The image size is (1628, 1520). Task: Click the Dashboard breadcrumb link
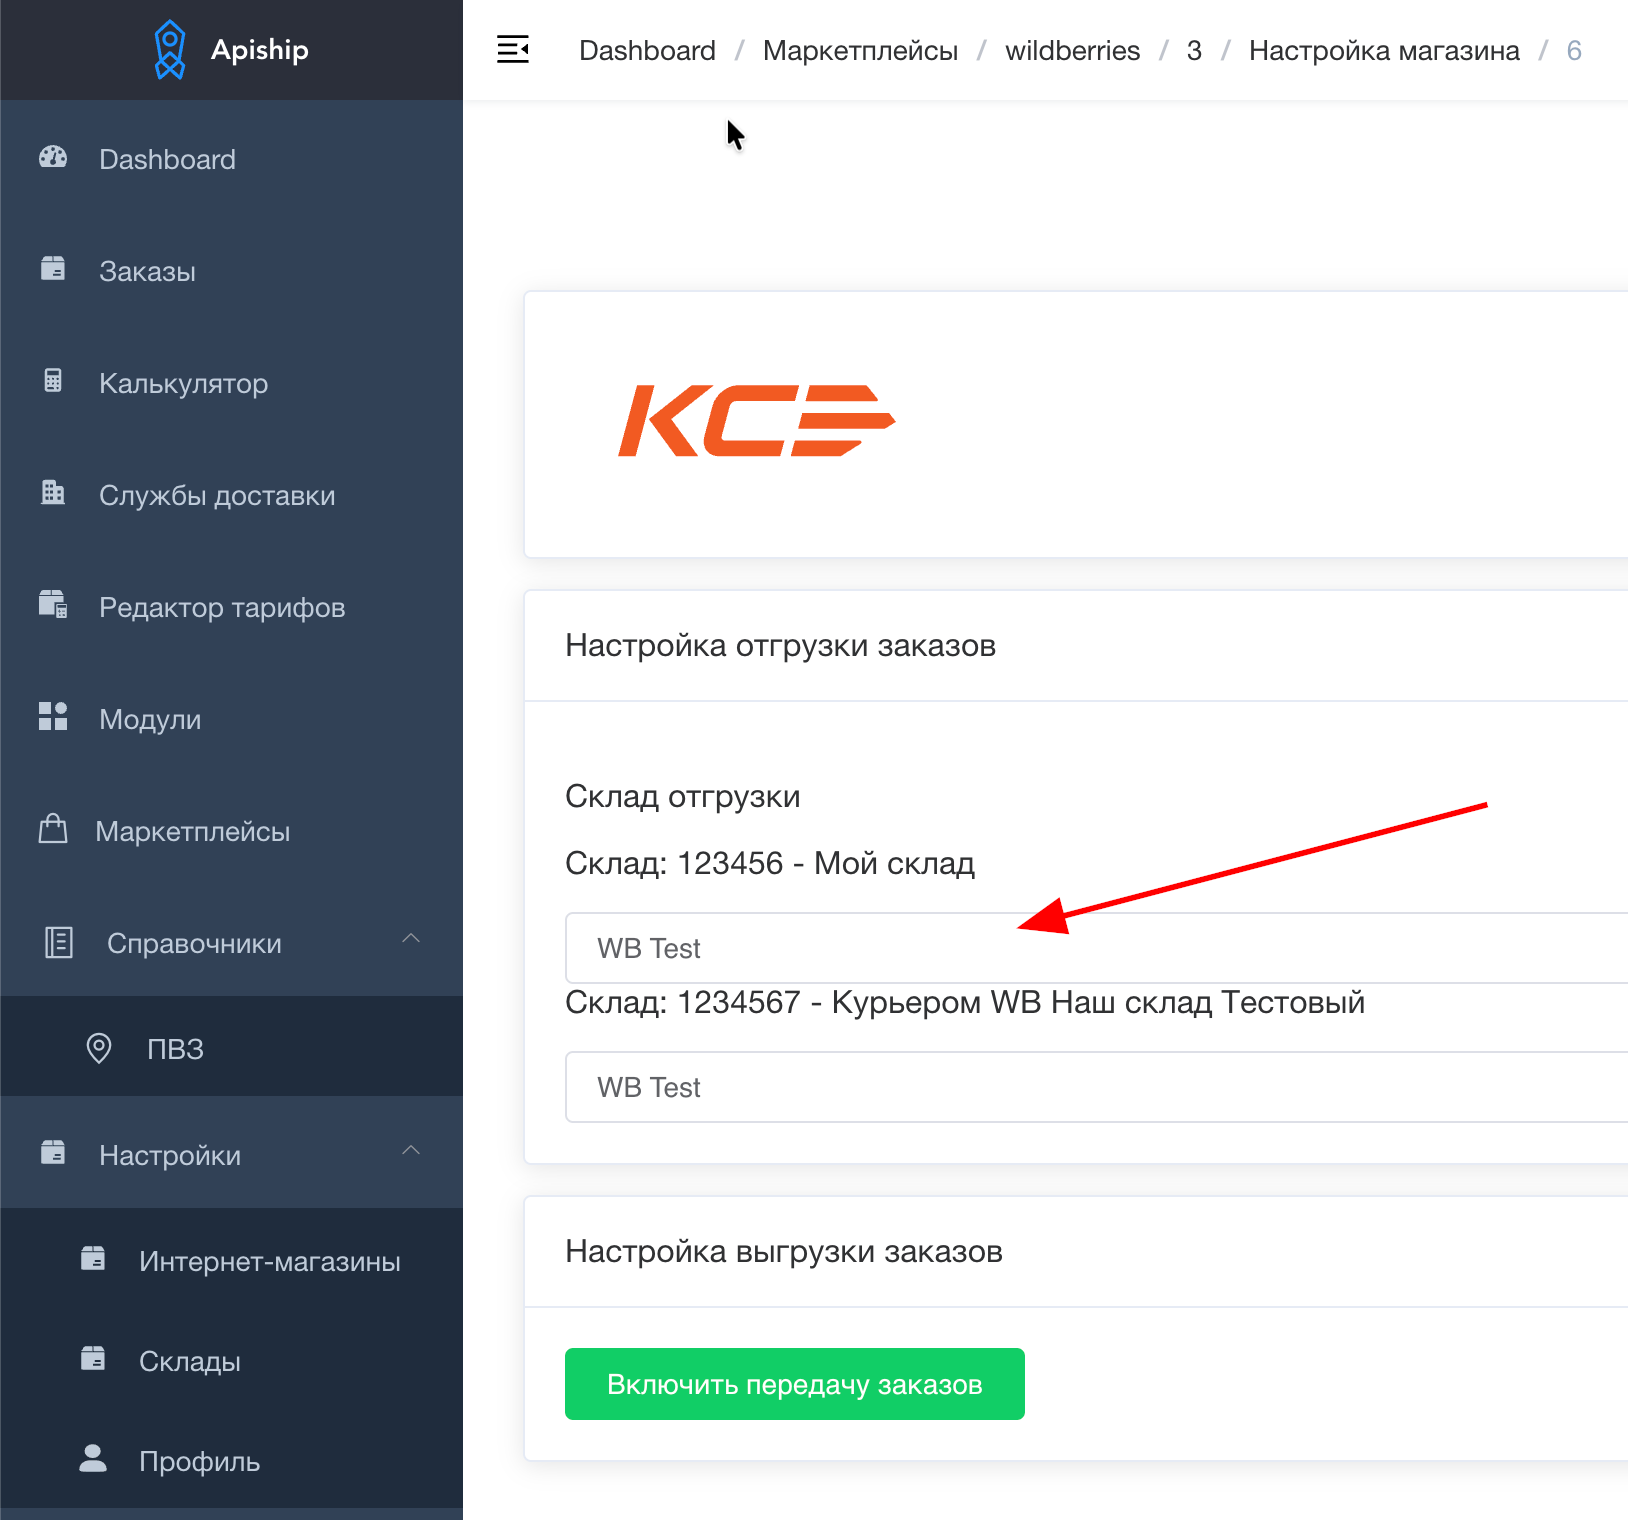pyautogui.click(x=647, y=50)
